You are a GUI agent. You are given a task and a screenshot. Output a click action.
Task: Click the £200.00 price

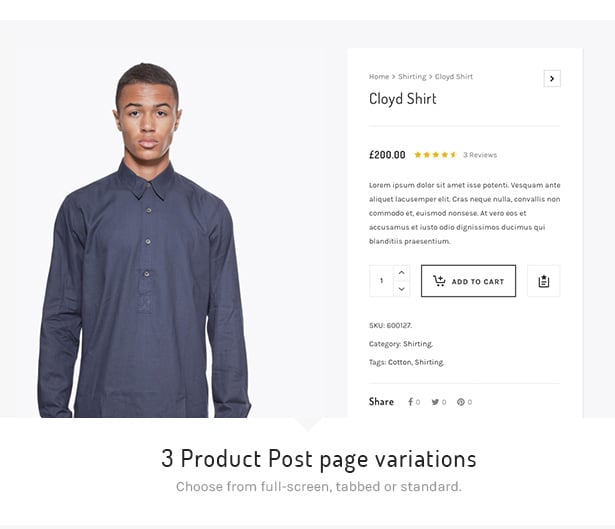pyautogui.click(x=387, y=155)
